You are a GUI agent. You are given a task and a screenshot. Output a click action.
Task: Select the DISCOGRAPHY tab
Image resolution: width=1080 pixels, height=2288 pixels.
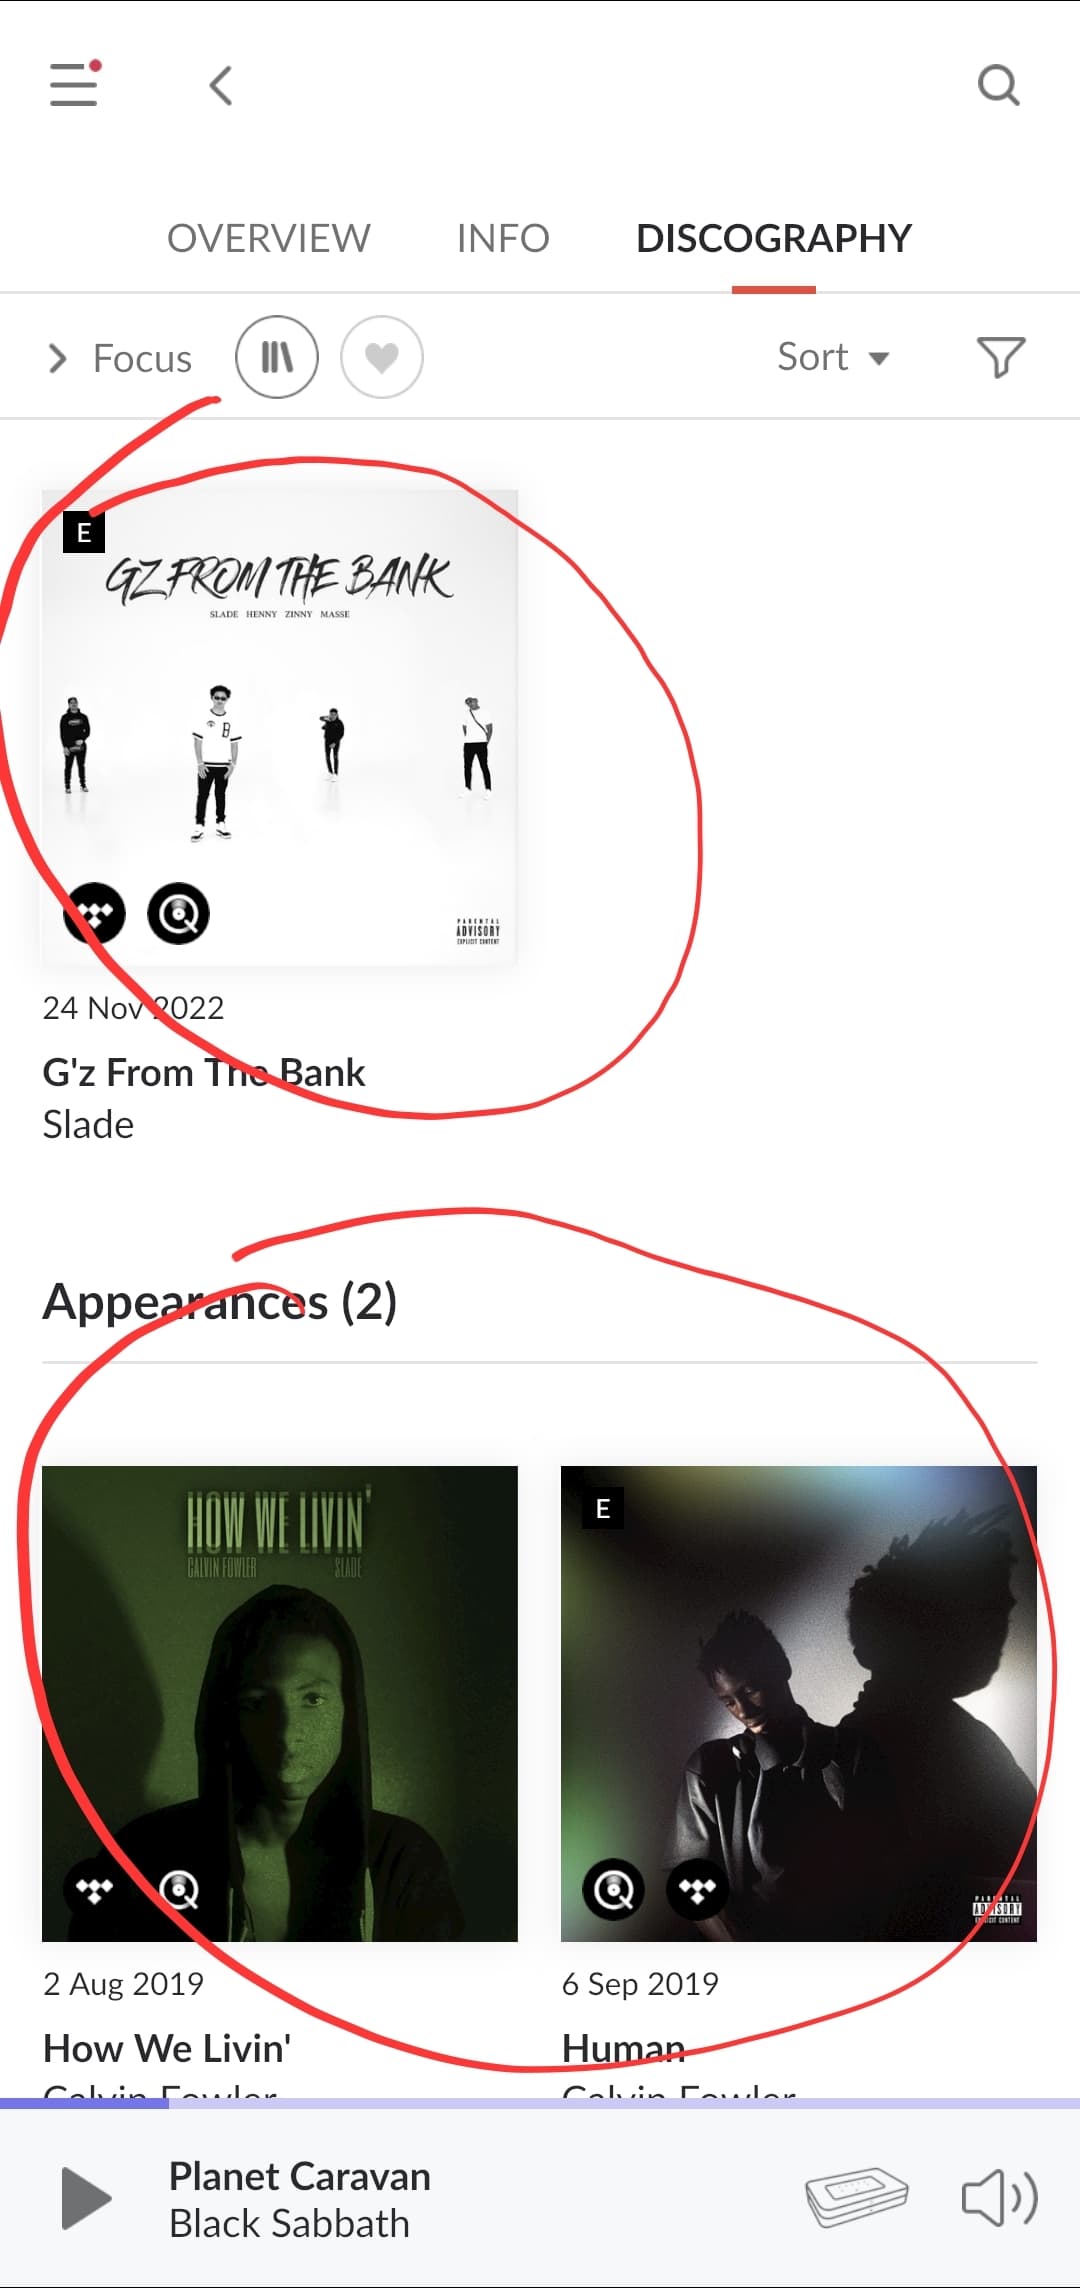click(774, 238)
